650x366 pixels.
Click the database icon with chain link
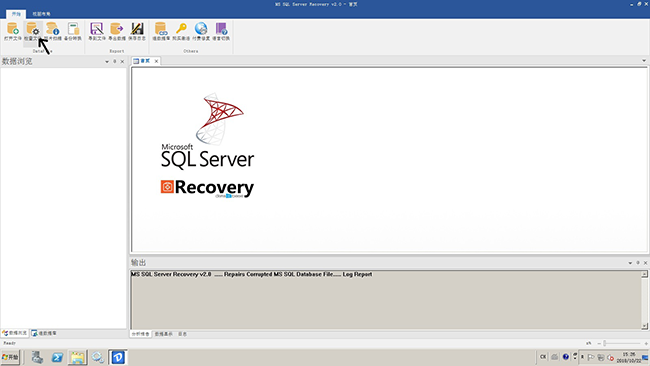tap(161, 29)
